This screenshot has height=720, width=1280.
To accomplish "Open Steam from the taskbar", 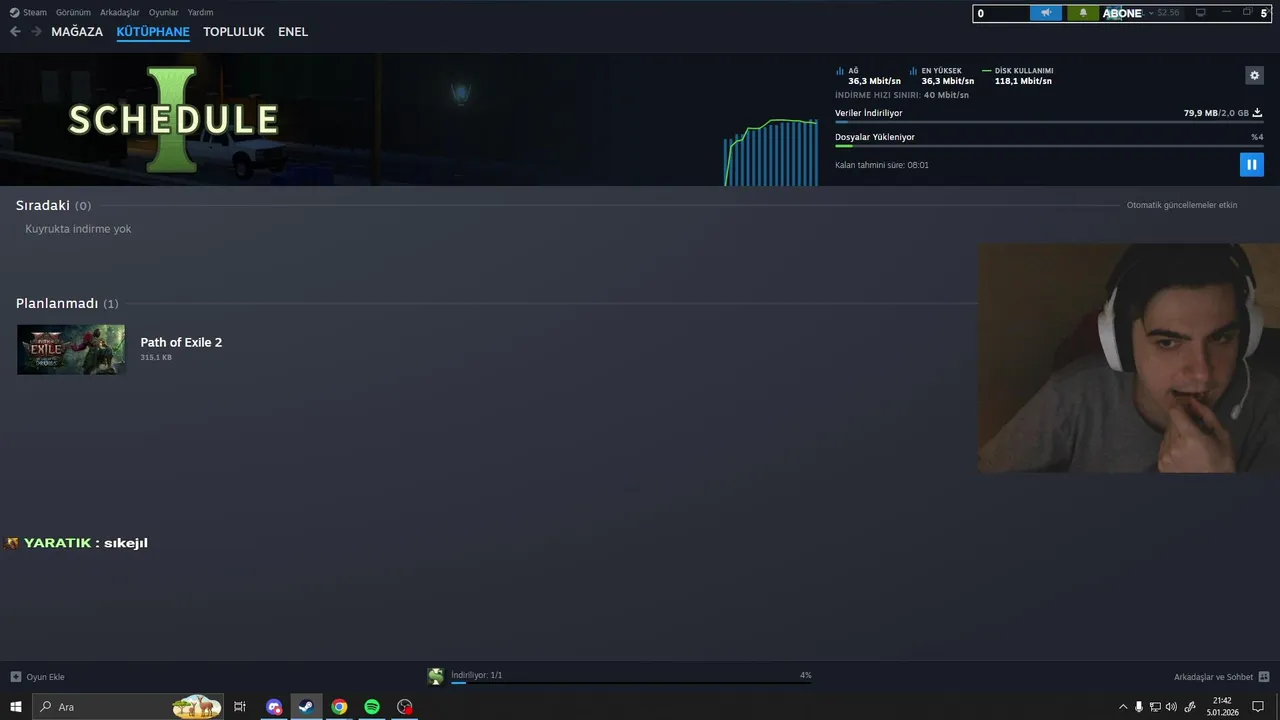I will [306, 707].
